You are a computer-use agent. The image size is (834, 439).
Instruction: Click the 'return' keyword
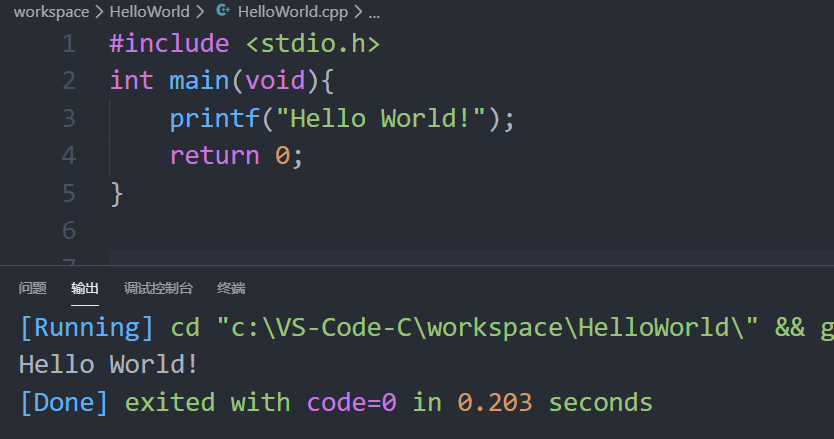[x=214, y=155]
